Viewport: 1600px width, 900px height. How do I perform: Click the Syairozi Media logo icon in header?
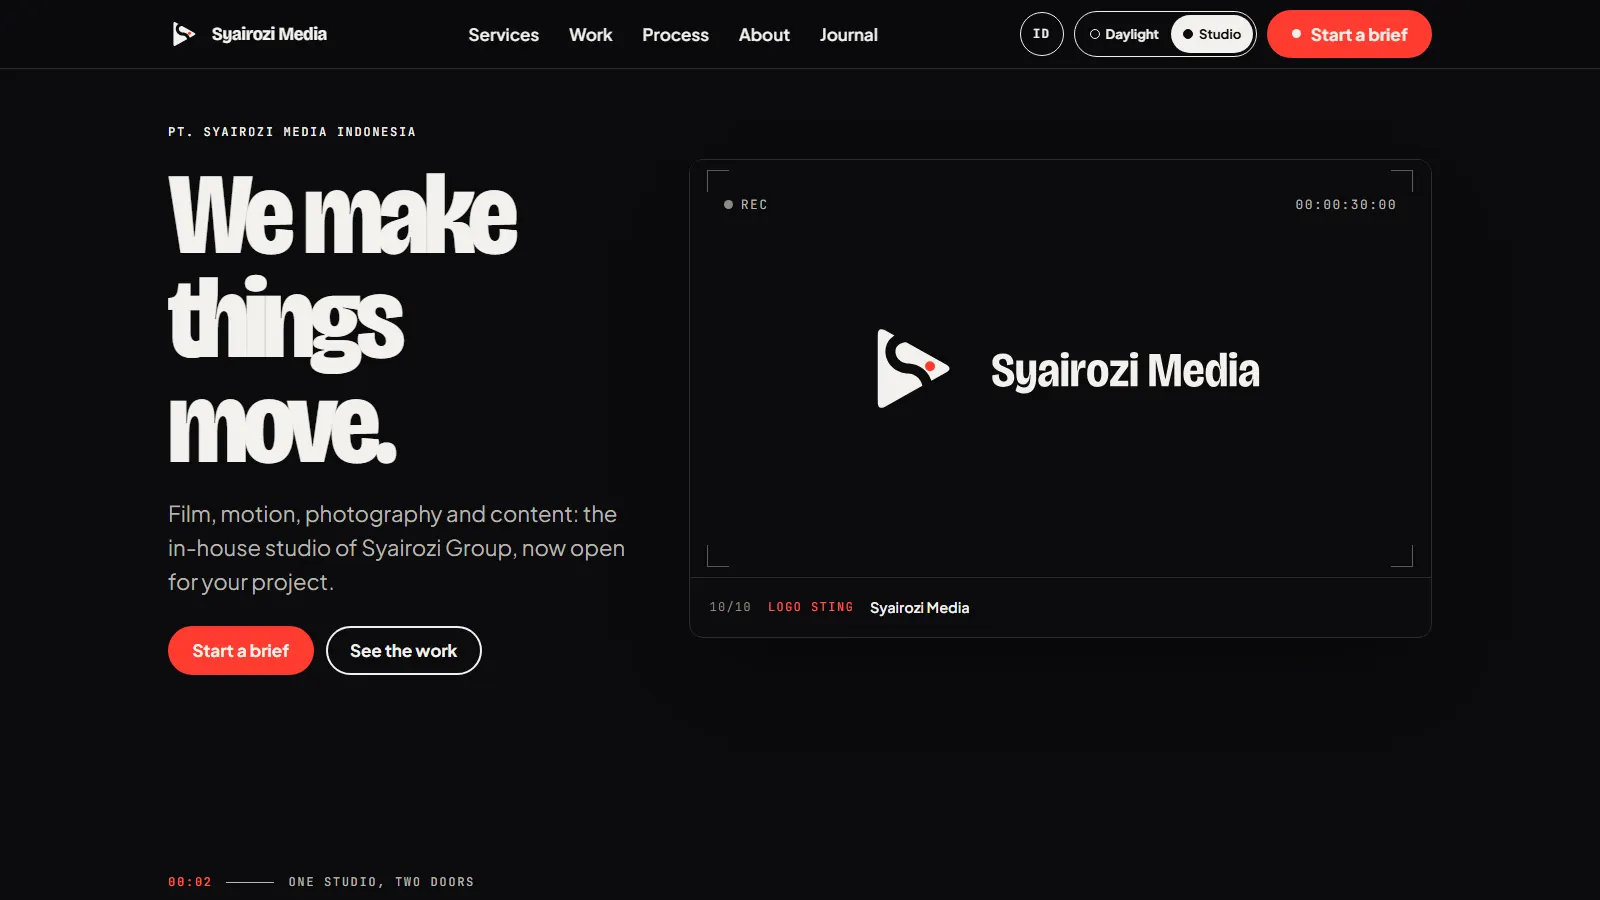[183, 34]
